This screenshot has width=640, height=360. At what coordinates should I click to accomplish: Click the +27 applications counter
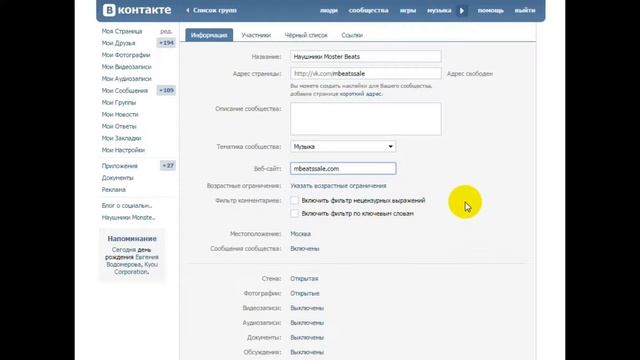(x=167, y=165)
